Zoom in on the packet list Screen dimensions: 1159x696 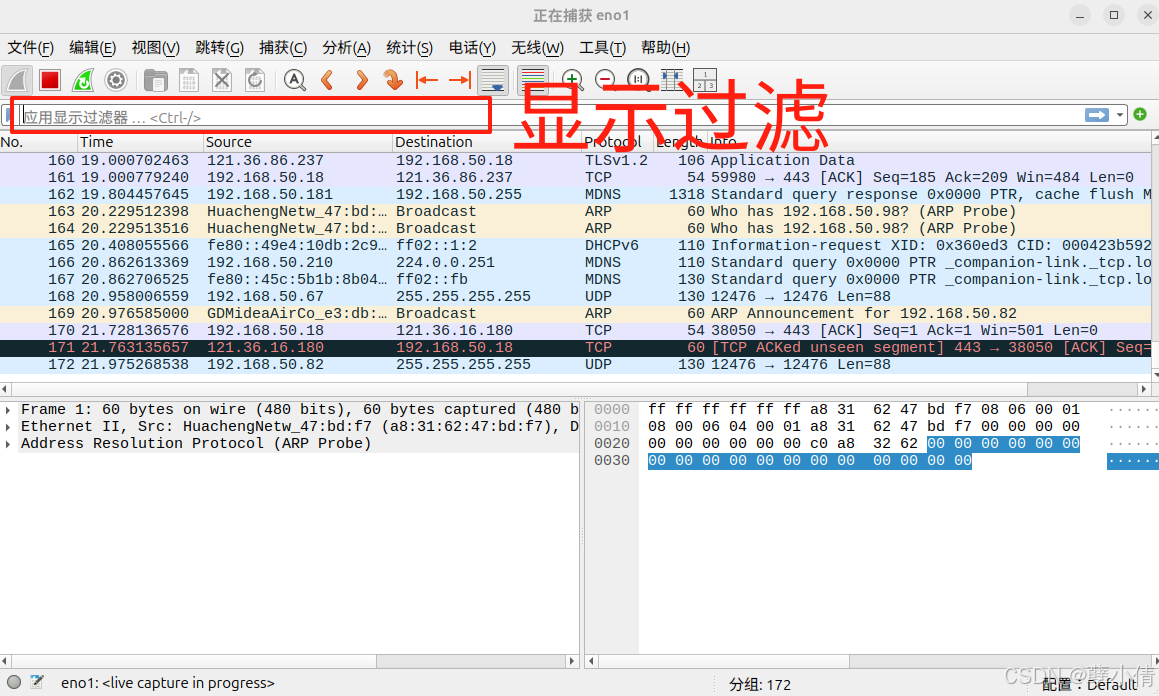tap(572, 80)
